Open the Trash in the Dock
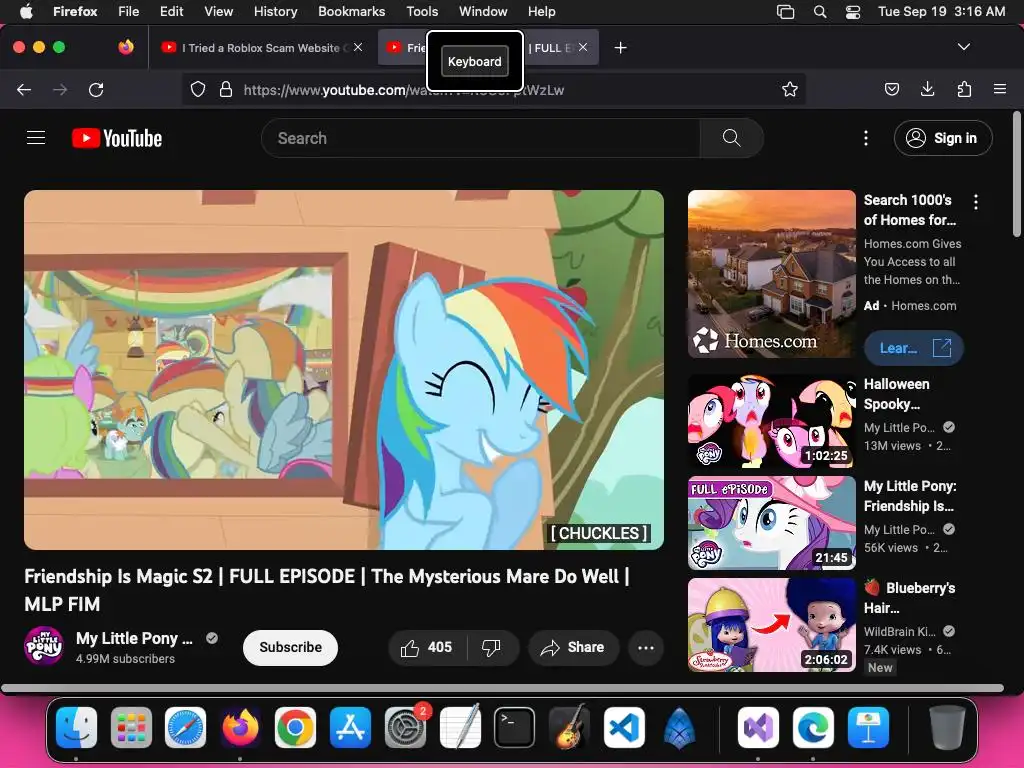 (x=947, y=727)
